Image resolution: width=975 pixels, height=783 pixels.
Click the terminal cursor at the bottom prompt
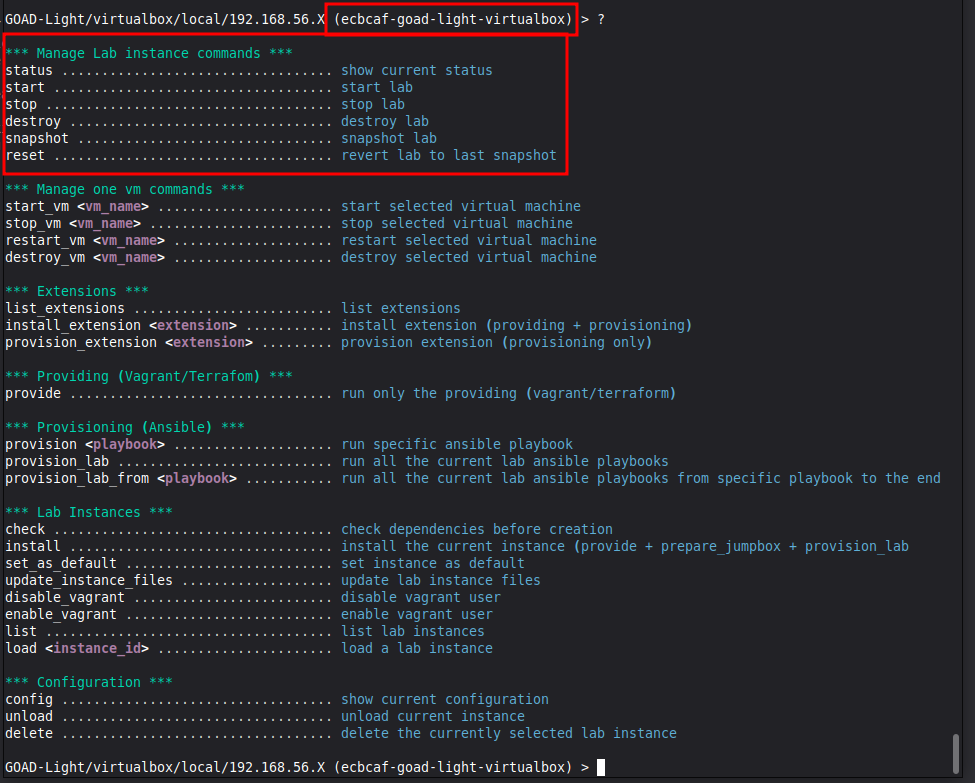point(601,767)
